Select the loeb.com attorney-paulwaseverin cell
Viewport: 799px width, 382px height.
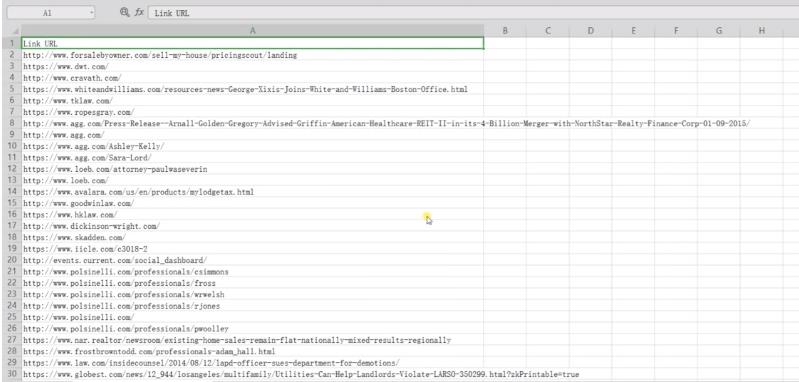[252, 169]
